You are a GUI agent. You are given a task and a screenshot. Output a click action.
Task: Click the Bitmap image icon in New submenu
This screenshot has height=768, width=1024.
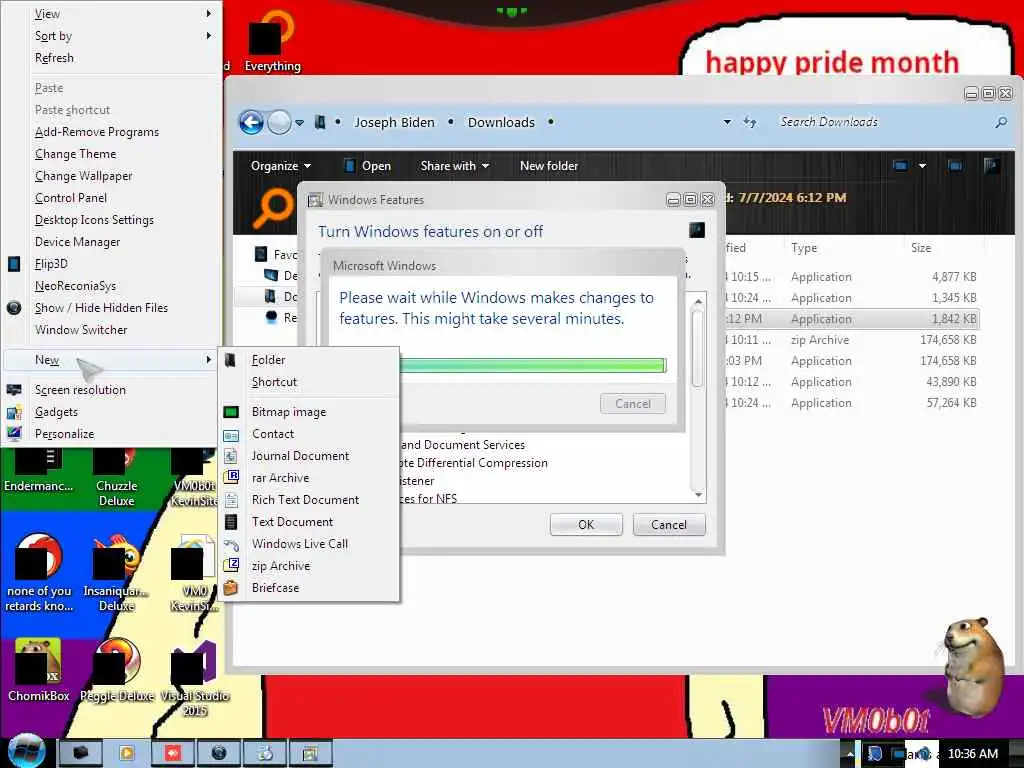(231, 411)
